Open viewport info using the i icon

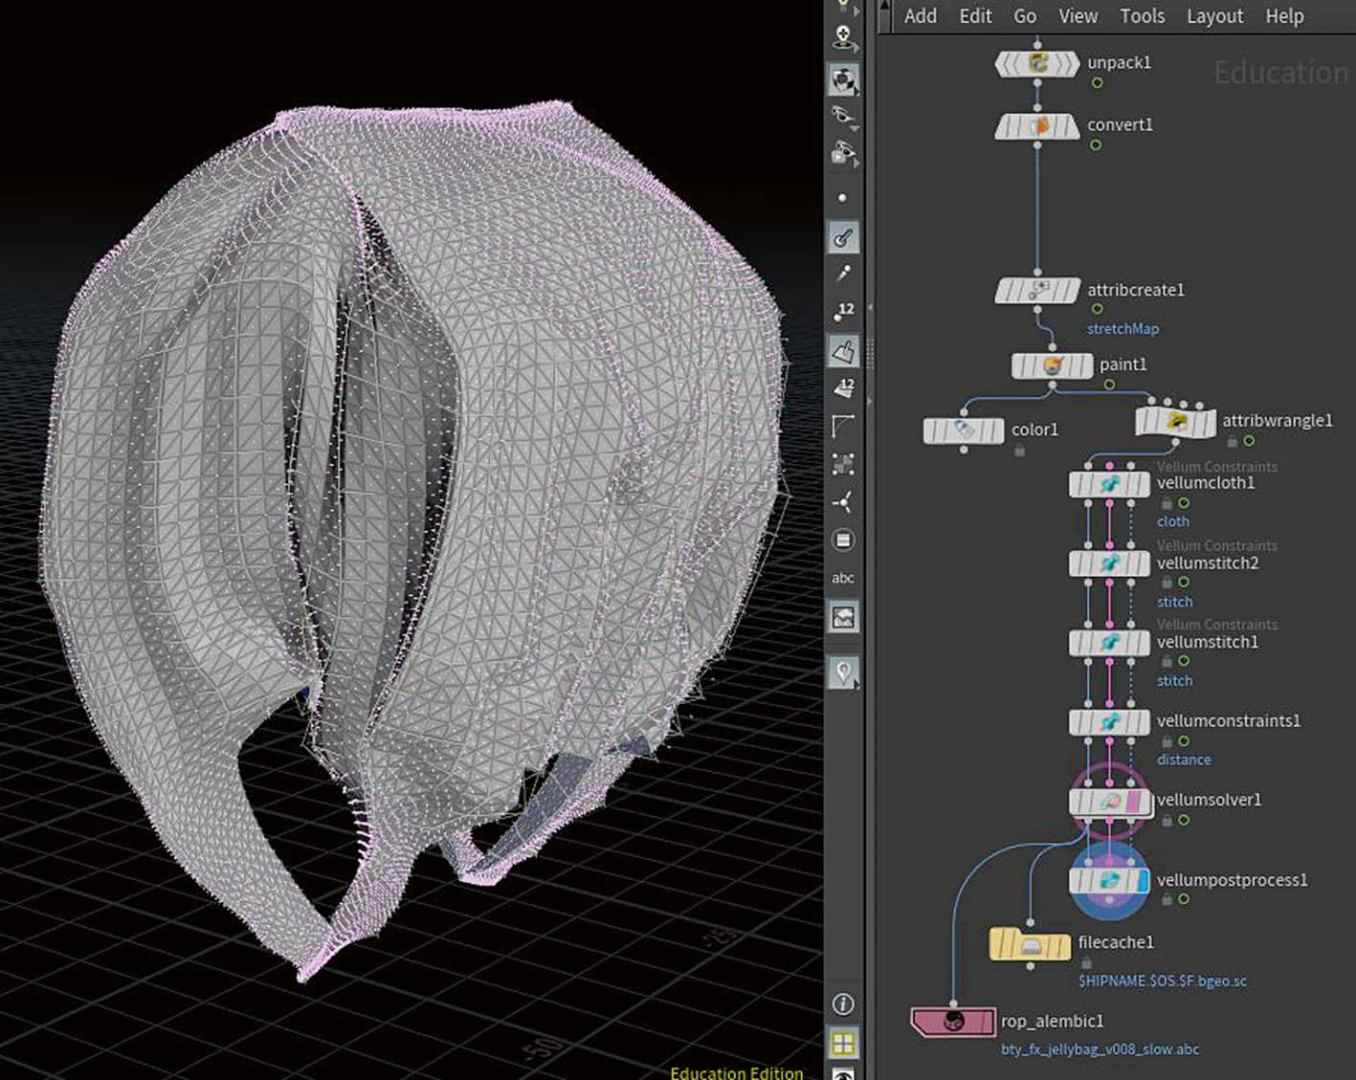843,1005
